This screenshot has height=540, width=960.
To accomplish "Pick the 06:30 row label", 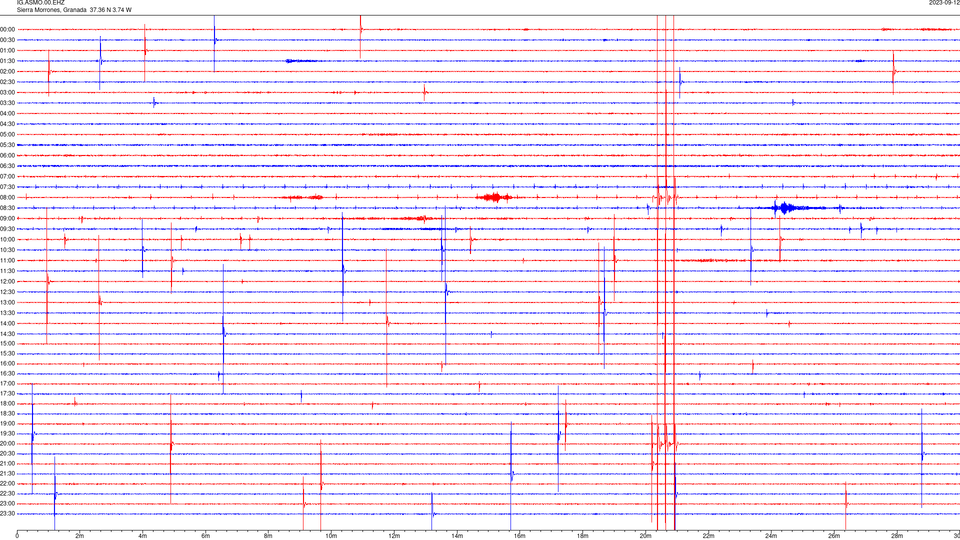I will click(x=8, y=166).
